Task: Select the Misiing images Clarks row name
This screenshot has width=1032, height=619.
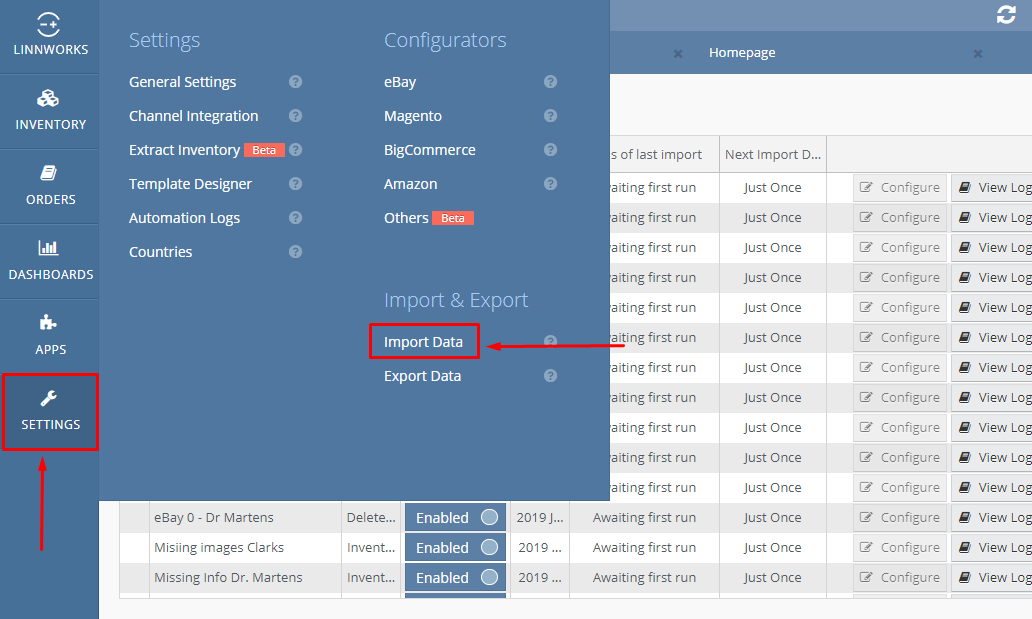Action: pos(219,547)
